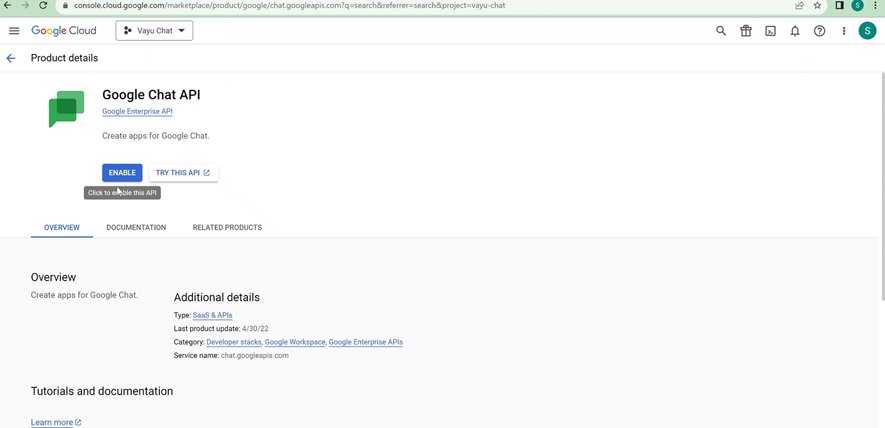Open the Google Enterprise APIs category link

[x=366, y=342]
